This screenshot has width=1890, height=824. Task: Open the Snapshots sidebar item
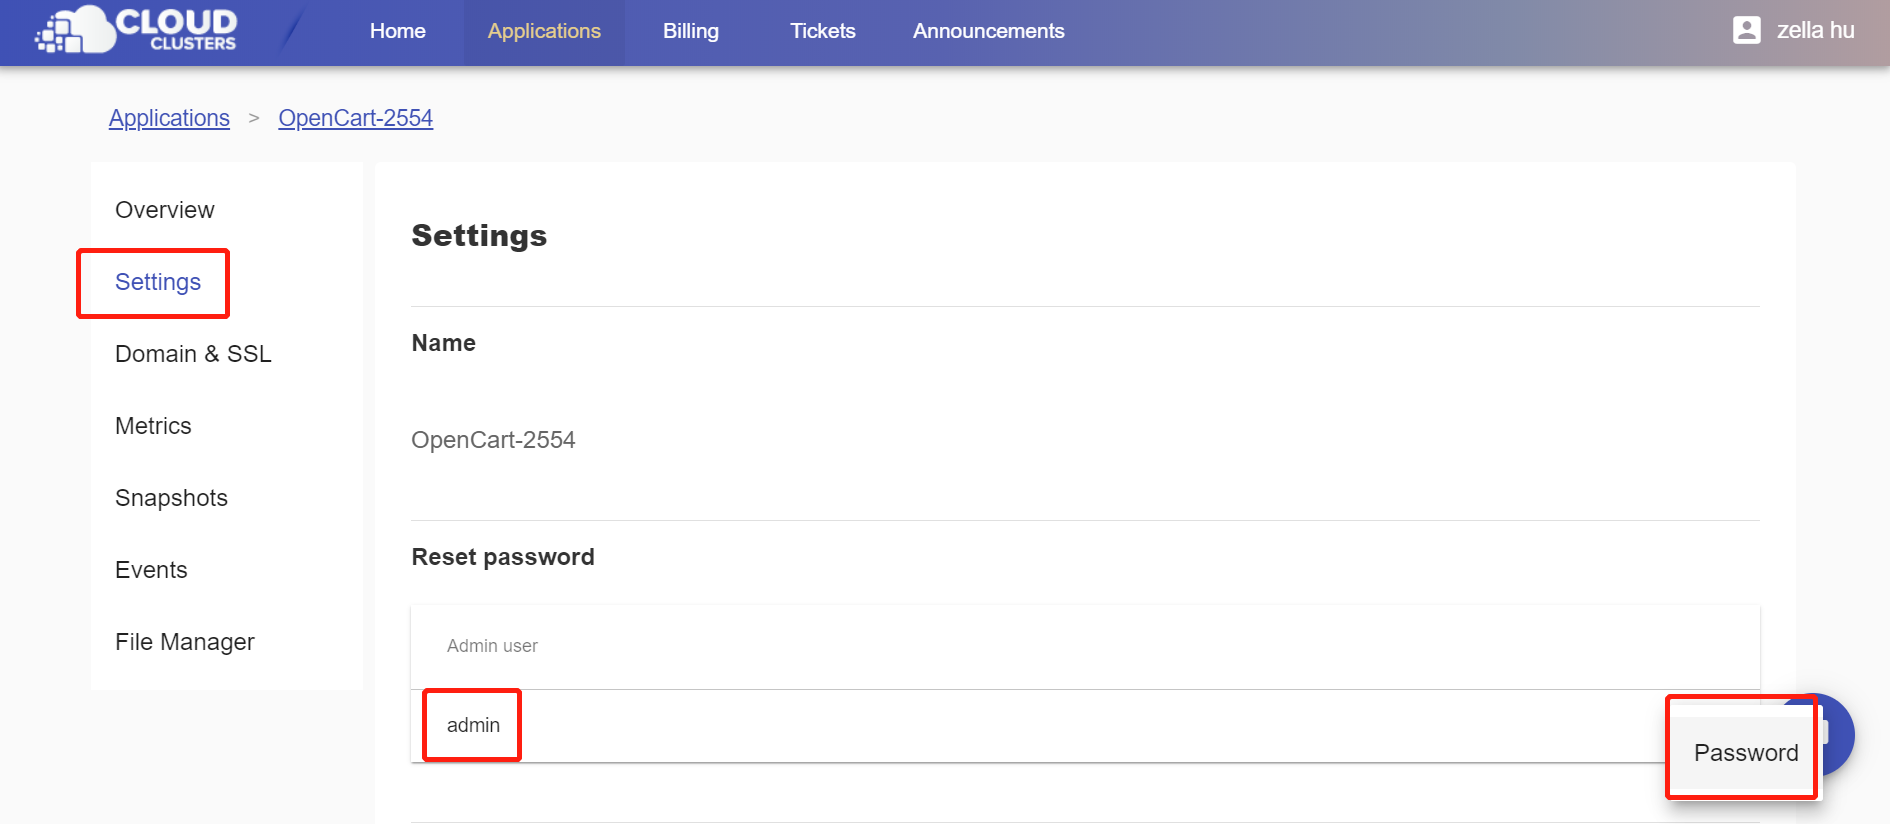(x=171, y=498)
